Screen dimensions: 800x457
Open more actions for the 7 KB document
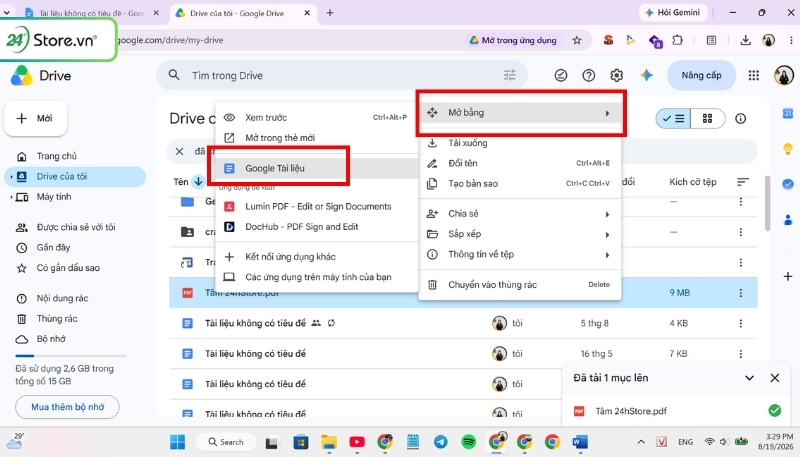(741, 354)
